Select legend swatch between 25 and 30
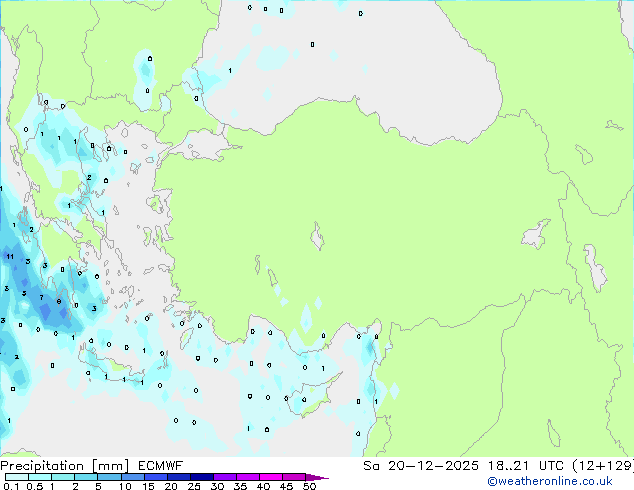The image size is (634, 490). point(201,477)
